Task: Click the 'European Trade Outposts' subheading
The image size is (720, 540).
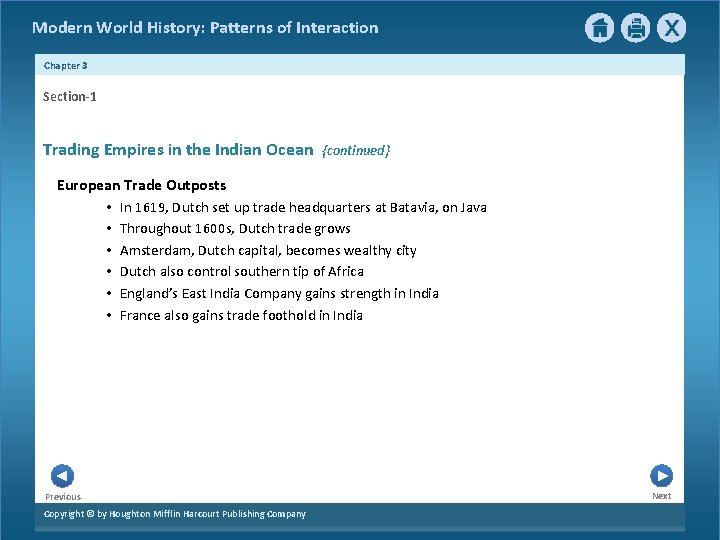Action: coord(141,185)
